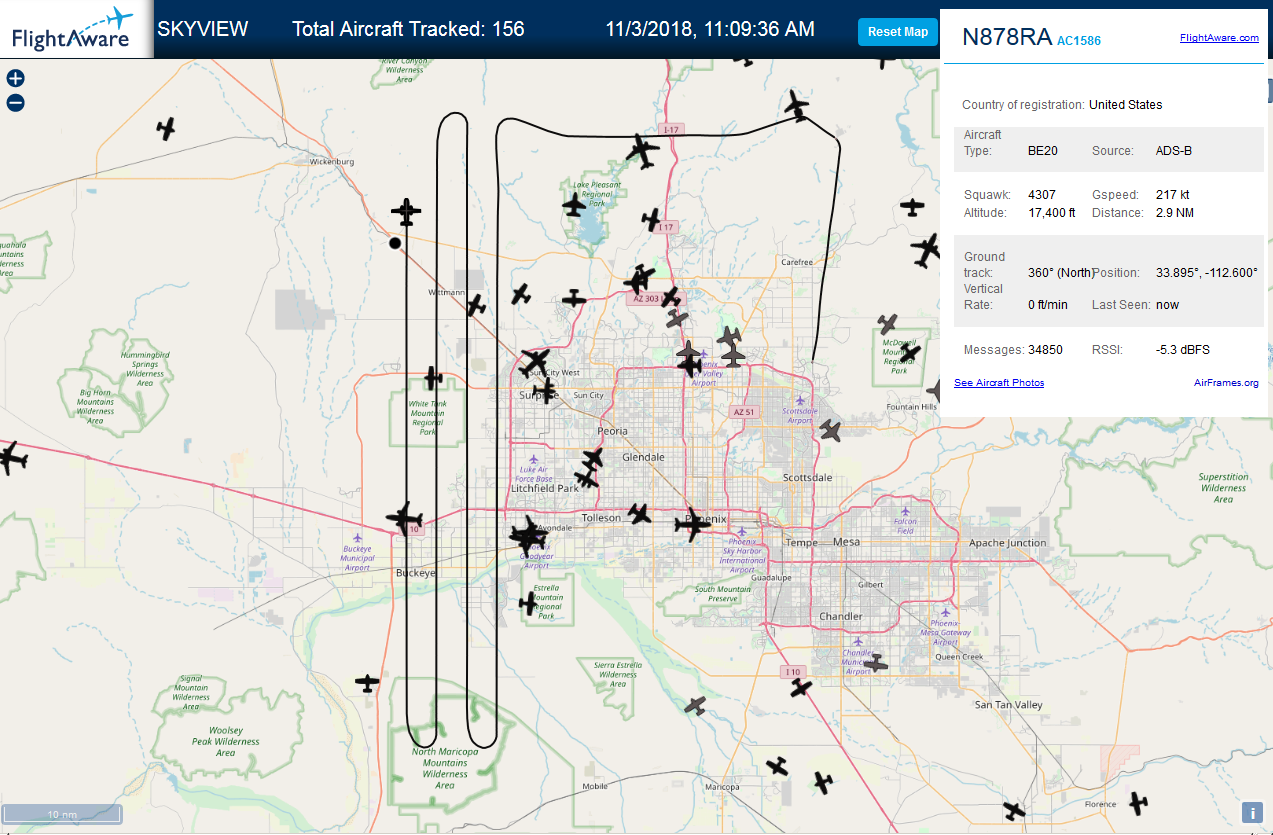
Task: Open the AirFrames.org link
Action: [x=1226, y=383]
